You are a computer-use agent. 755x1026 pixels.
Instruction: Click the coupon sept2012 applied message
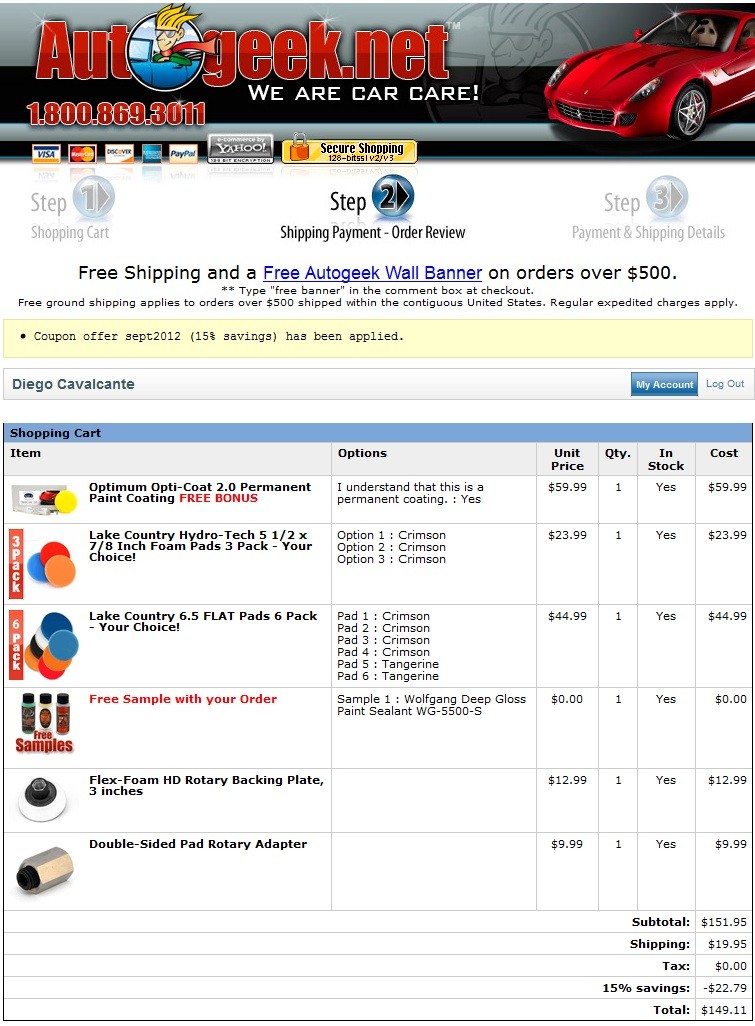(219, 336)
